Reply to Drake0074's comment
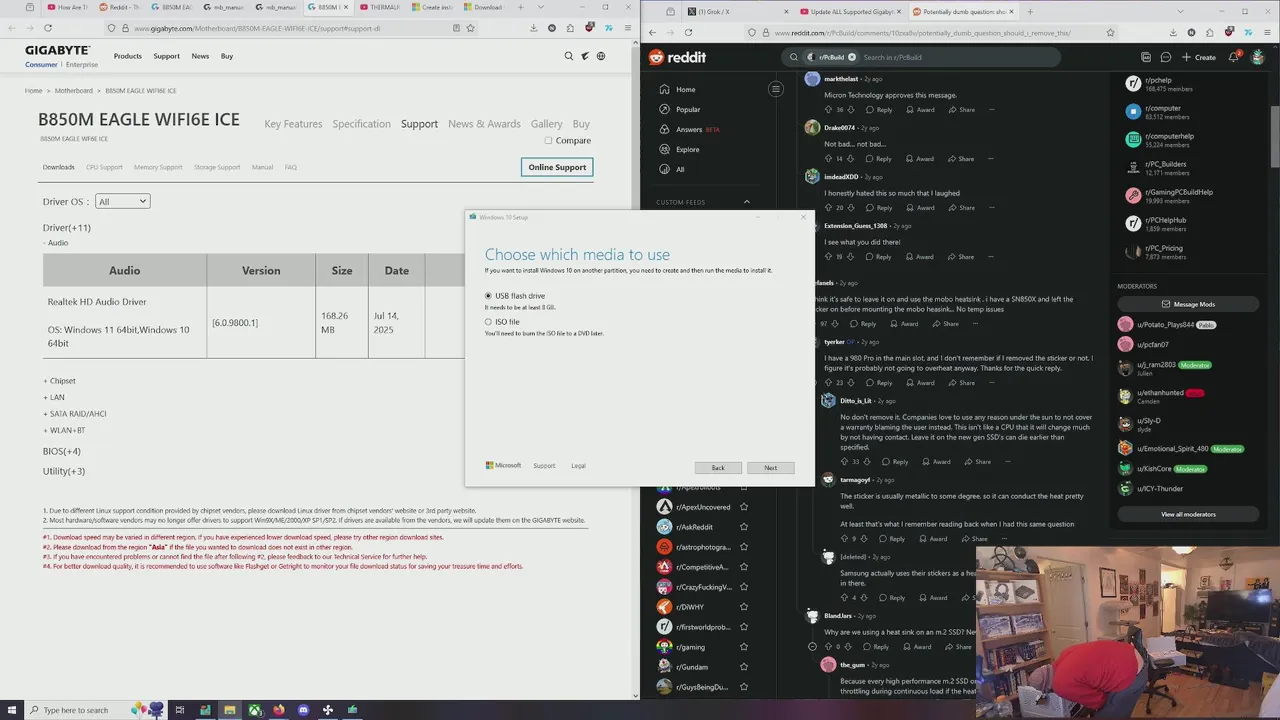Screen dimensions: 1280x720 click(x=879, y=159)
